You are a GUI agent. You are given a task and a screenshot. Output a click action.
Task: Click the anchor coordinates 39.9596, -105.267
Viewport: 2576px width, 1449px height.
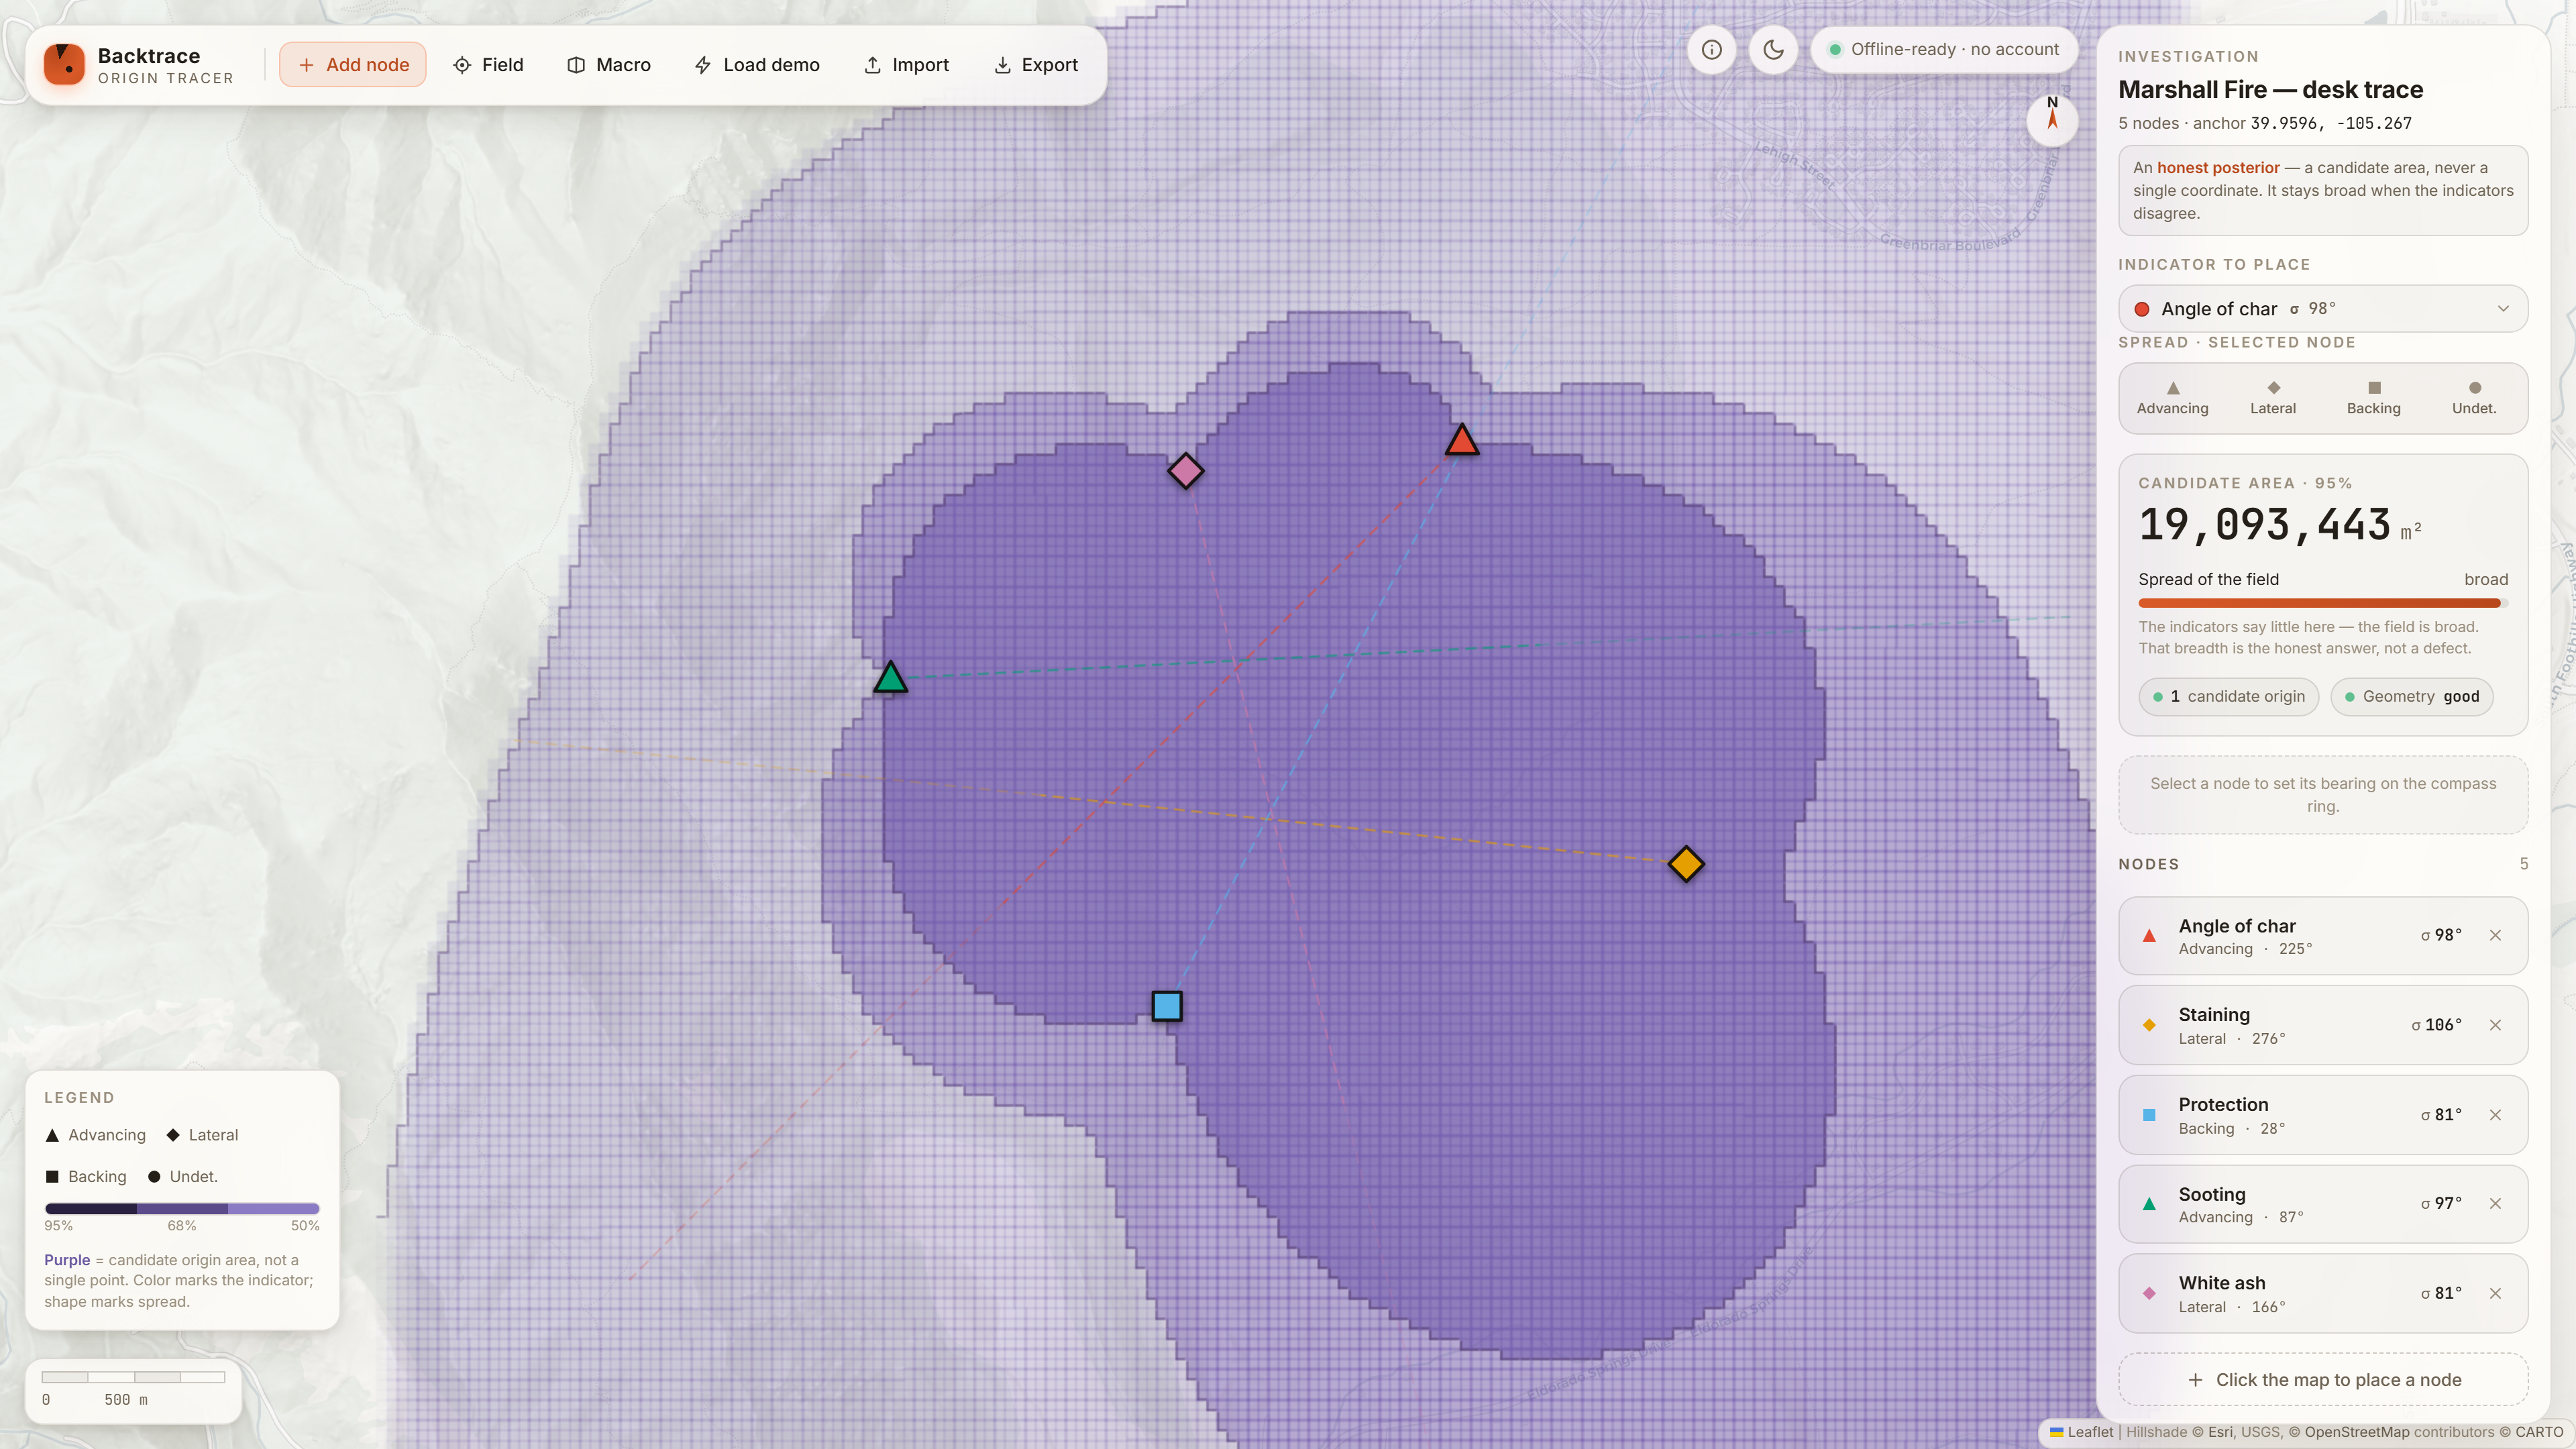[2331, 124]
